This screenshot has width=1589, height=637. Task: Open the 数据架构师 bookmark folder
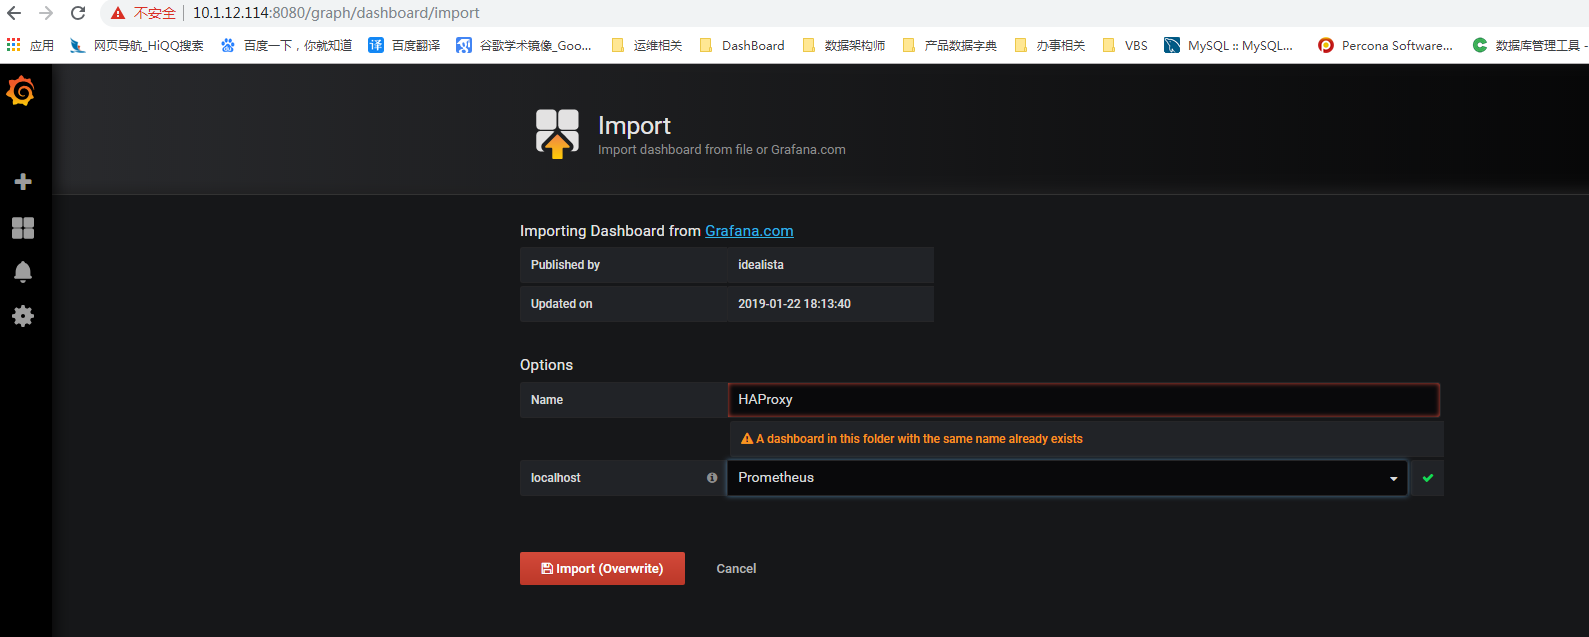844,45
